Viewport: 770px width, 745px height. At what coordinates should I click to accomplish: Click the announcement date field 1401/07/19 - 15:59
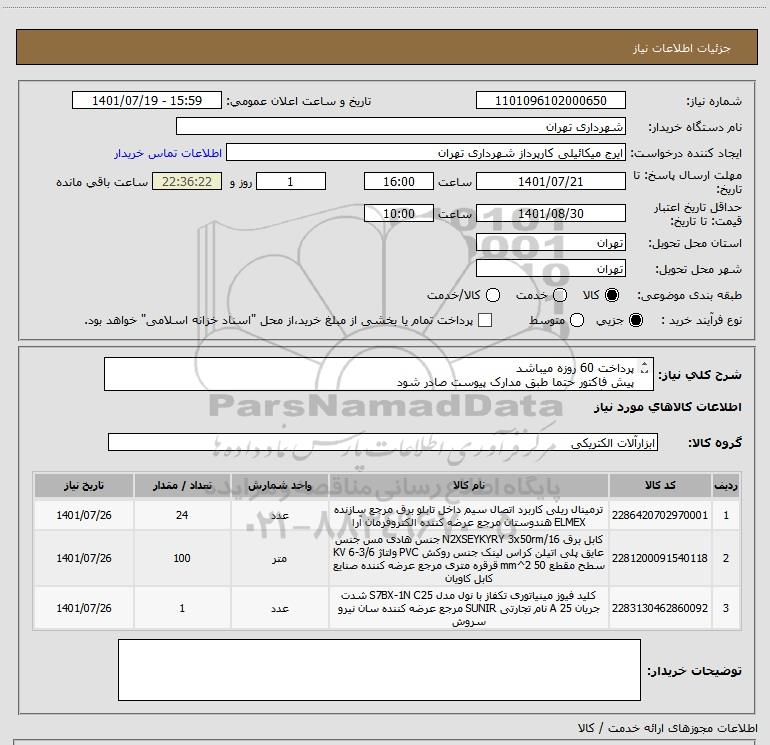(147, 100)
